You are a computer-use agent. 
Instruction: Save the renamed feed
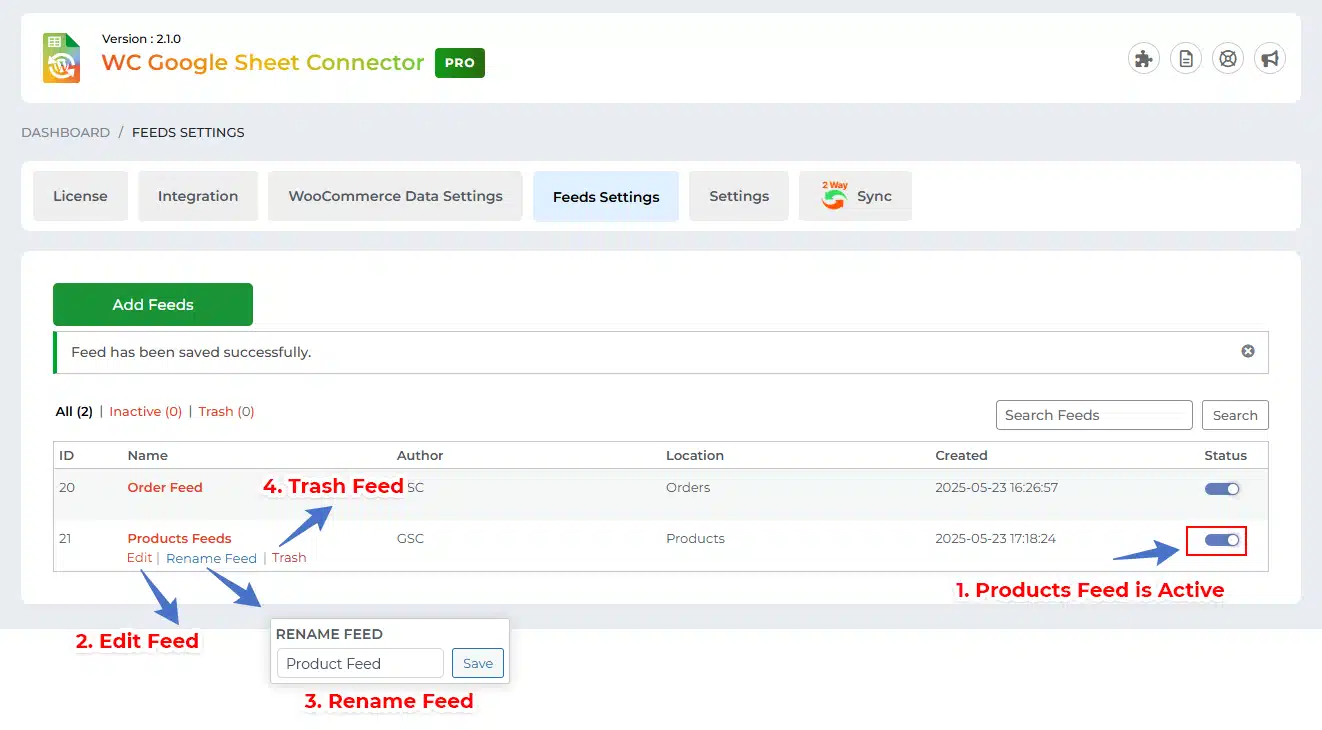(x=478, y=663)
